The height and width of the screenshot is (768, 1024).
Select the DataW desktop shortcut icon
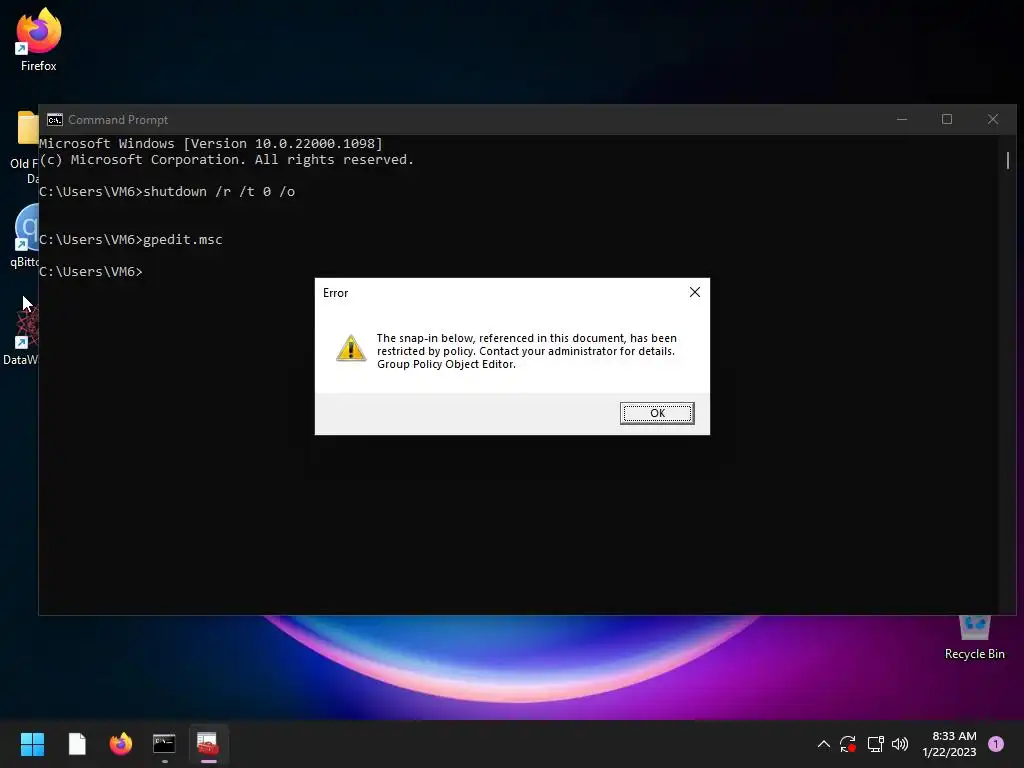point(21,334)
